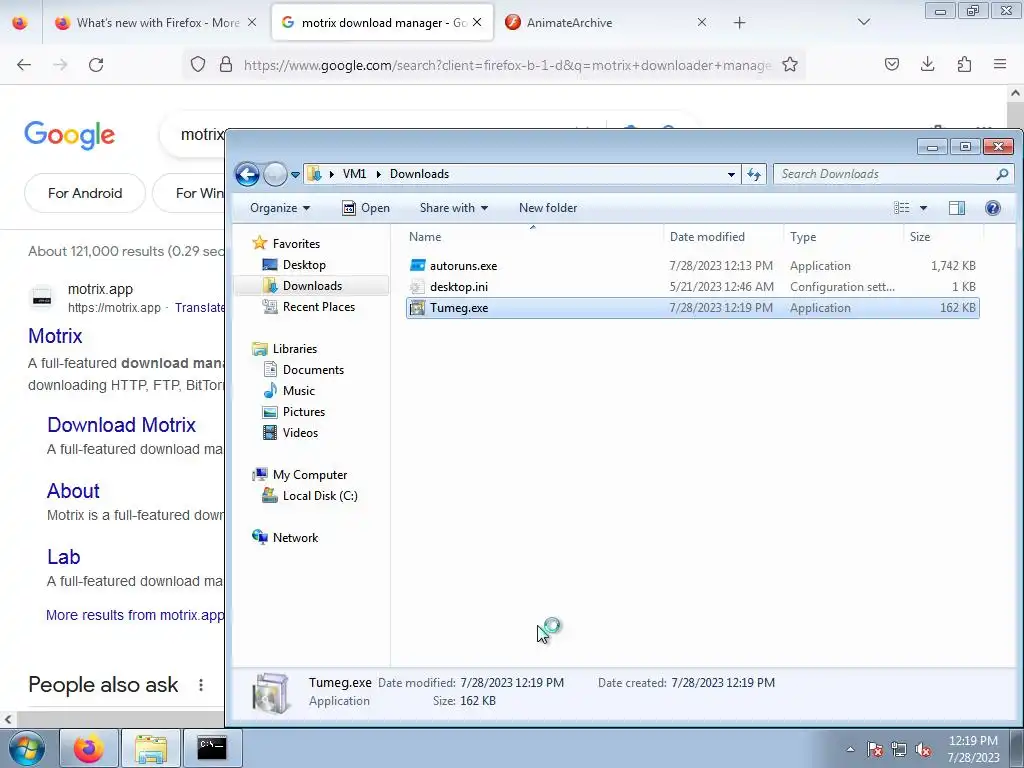Filter results by For Android chip
The width and height of the screenshot is (1024, 768).
pyautogui.click(x=85, y=193)
